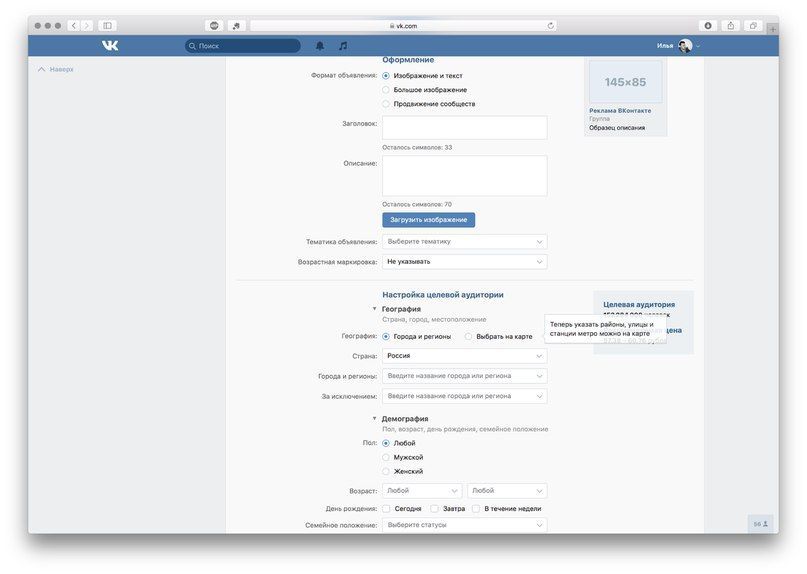Open Возрастная маркировка dropdown
807x574 pixels.
pos(464,262)
